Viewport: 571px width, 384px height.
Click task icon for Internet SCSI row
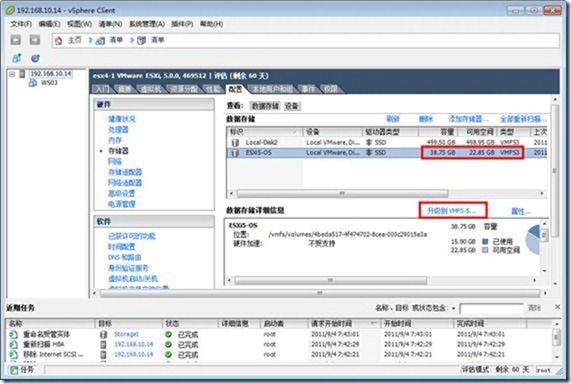tap(13, 354)
